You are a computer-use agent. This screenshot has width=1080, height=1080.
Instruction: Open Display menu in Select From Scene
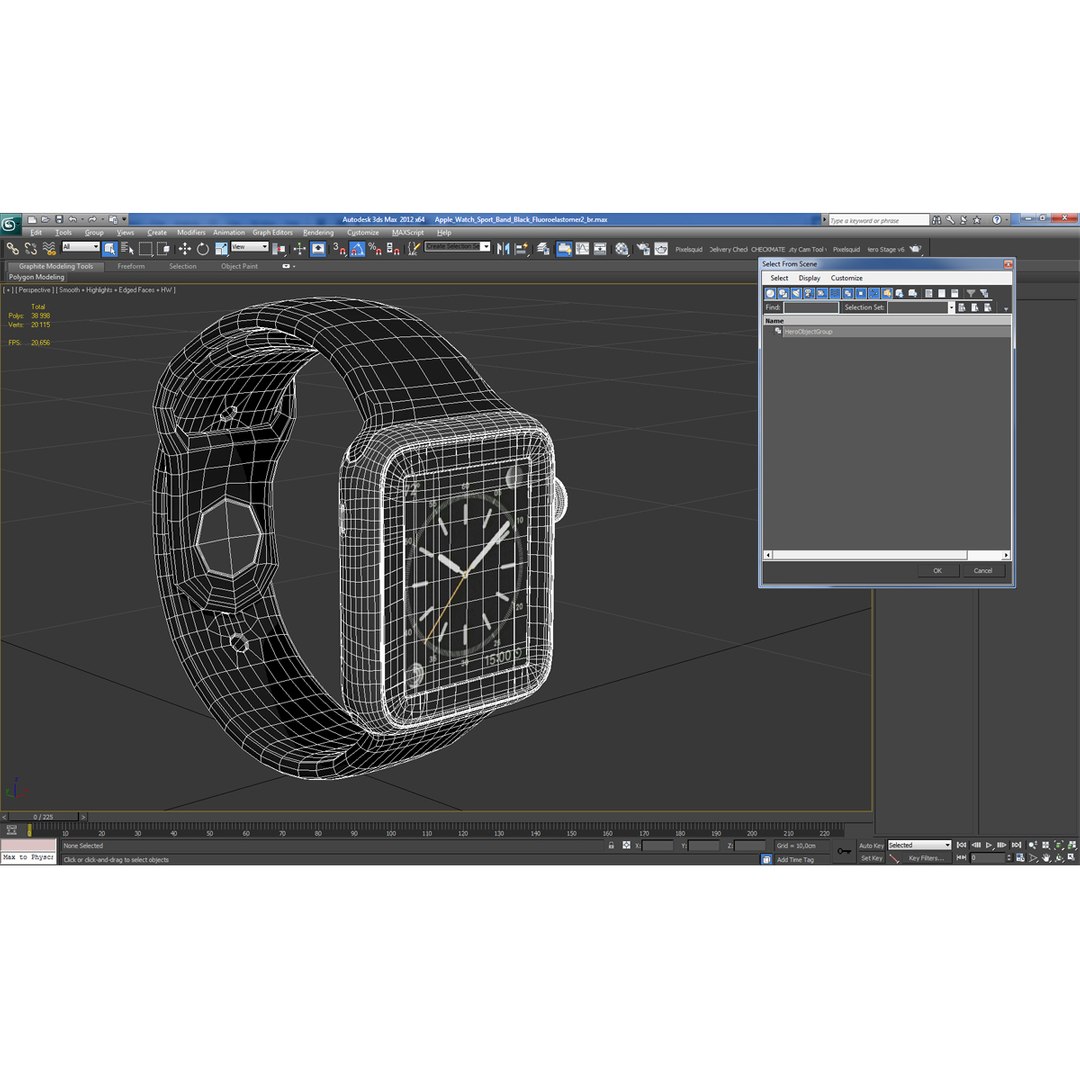[809, 278]
